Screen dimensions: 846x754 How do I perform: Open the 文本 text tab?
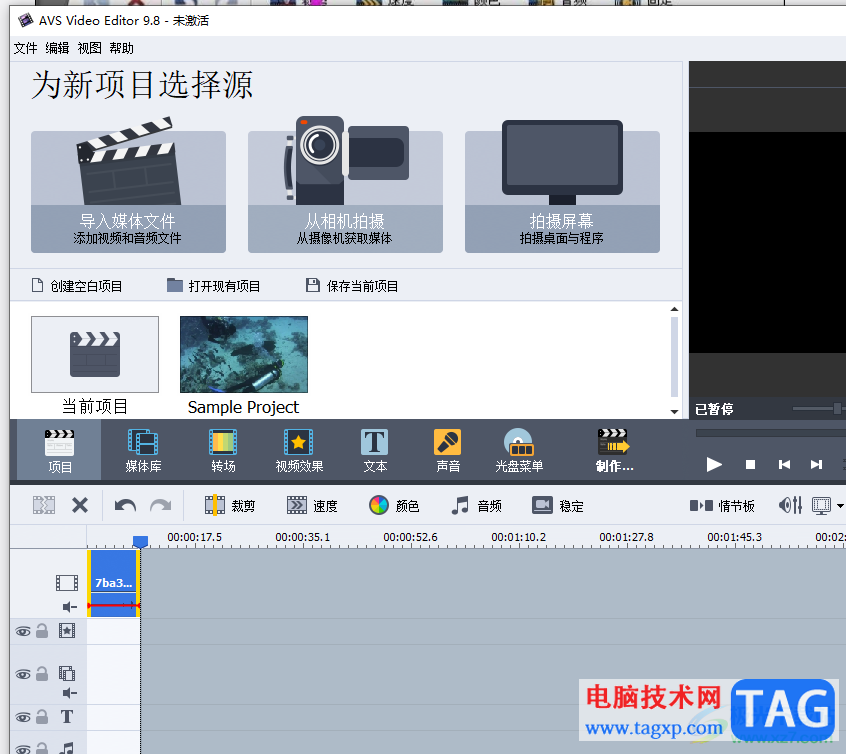(x=374, y=451)
